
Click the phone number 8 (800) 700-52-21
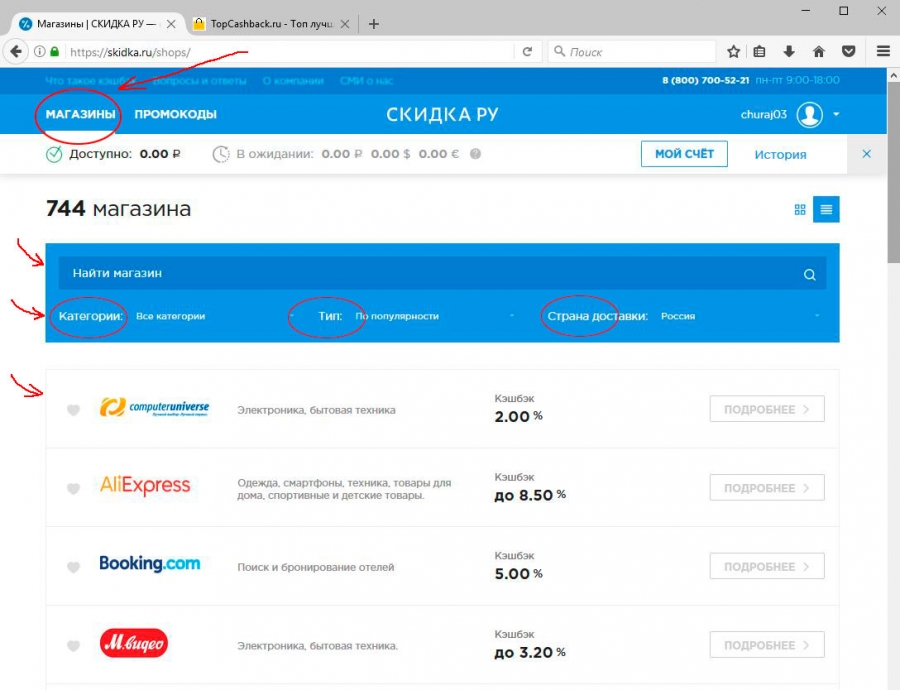(x=705, y=80)
